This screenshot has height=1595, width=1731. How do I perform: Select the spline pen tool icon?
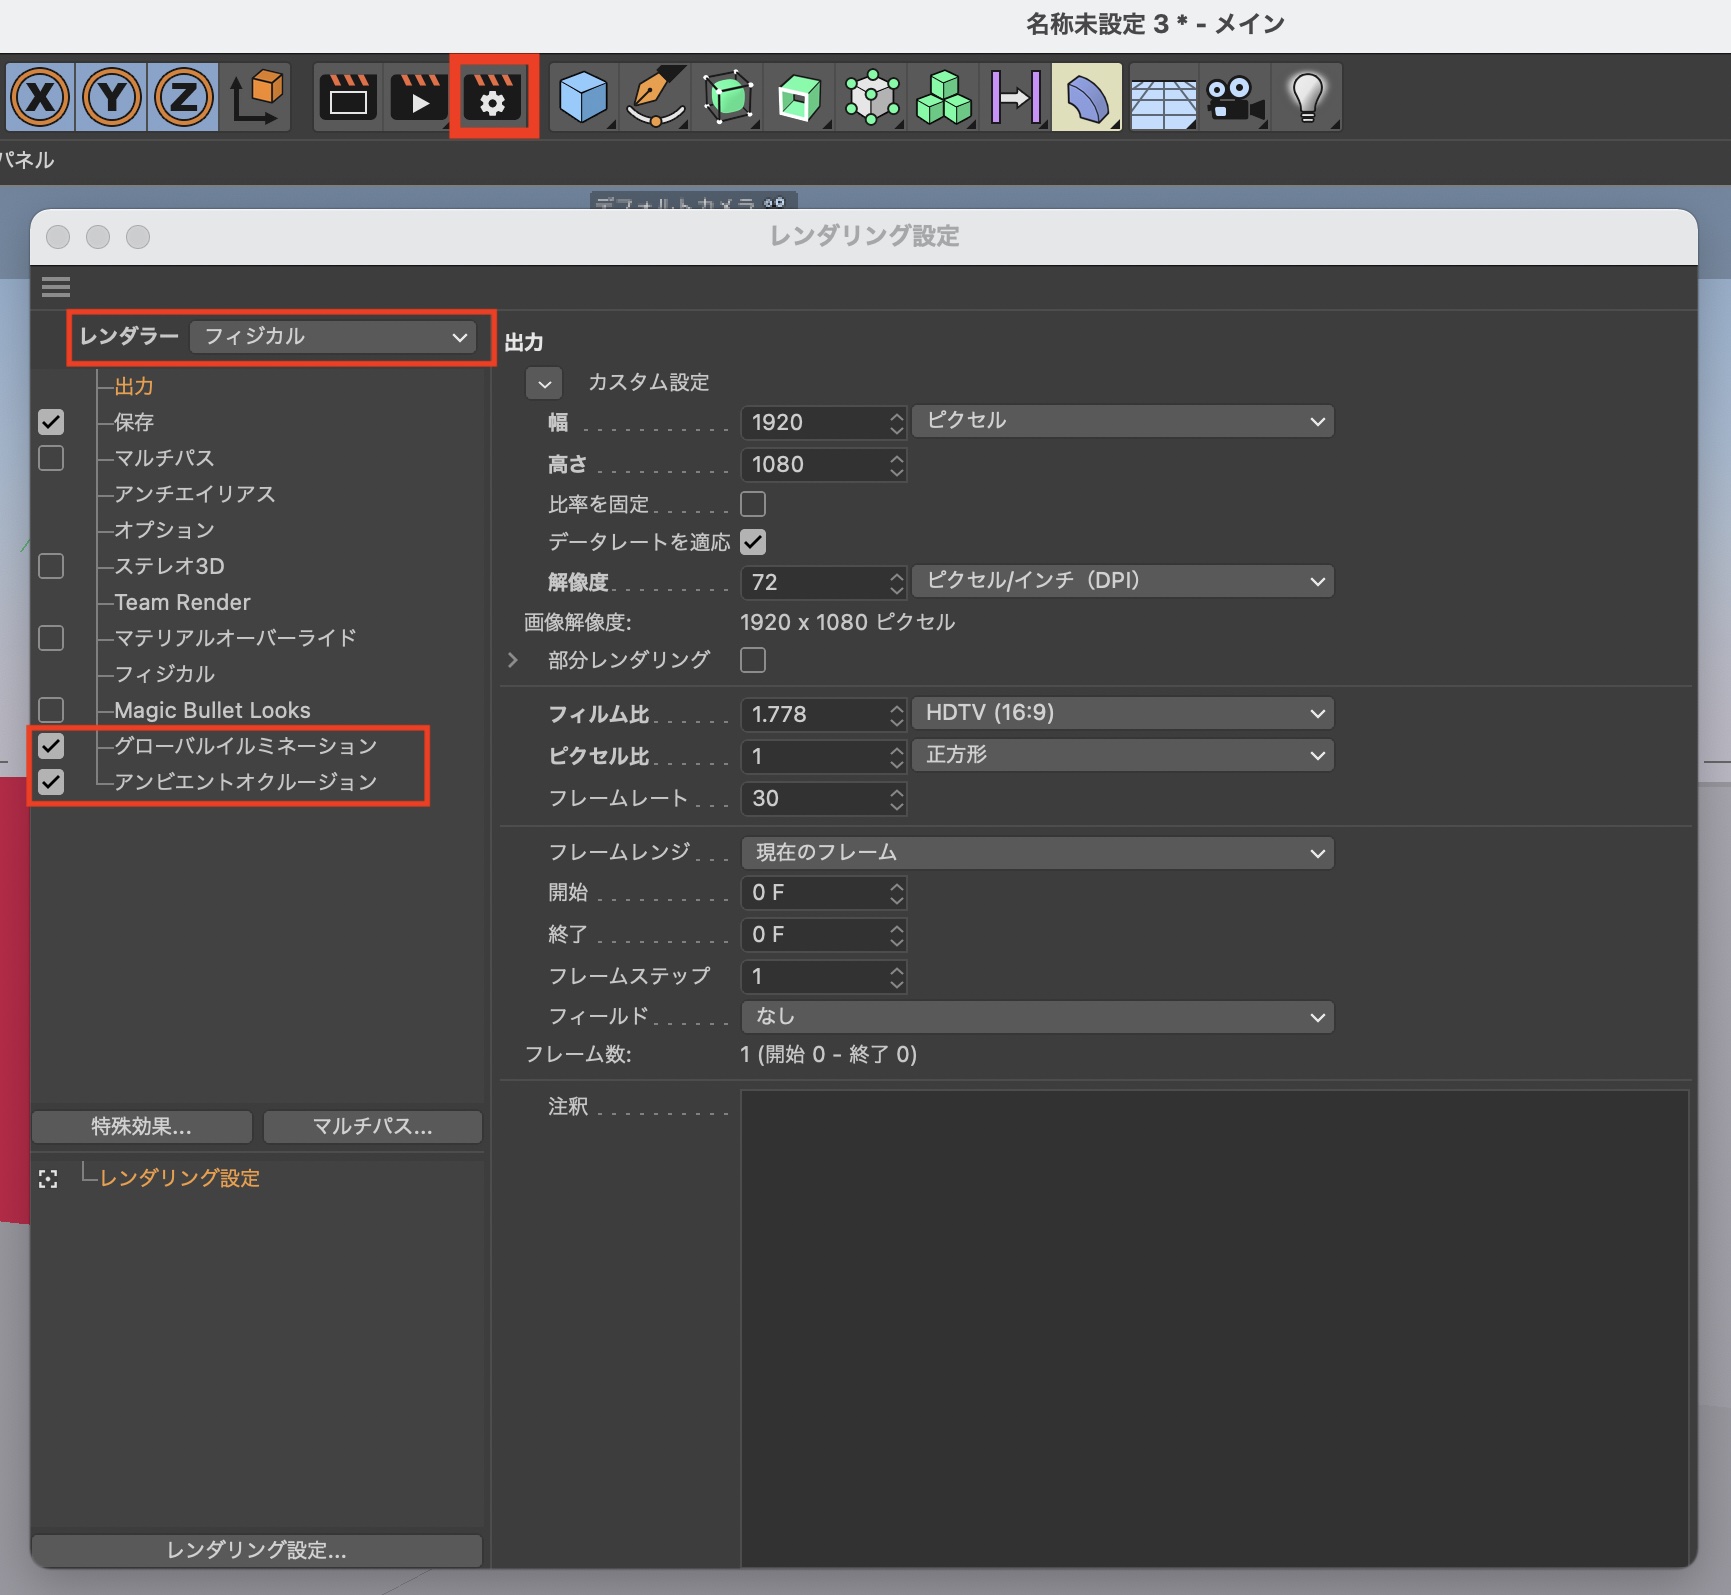(655, 97)
